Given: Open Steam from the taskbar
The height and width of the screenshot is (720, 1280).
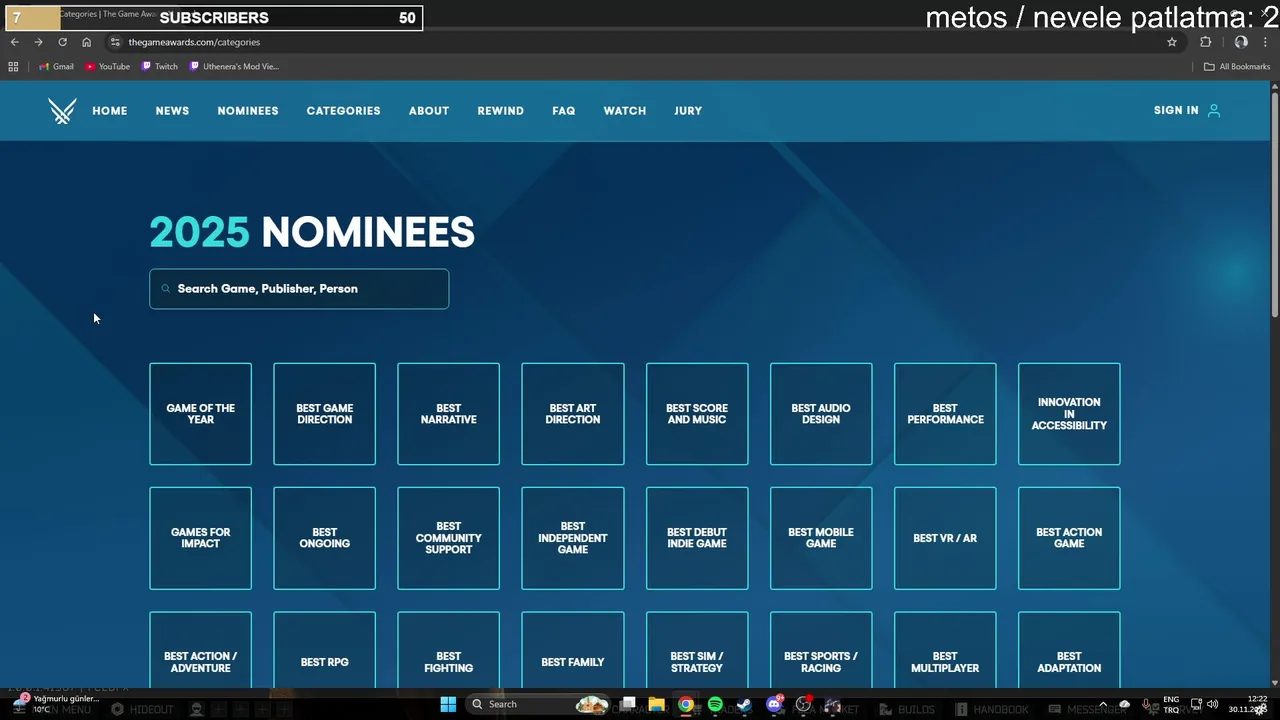Looking at the screenshot, I should [744, 704].
